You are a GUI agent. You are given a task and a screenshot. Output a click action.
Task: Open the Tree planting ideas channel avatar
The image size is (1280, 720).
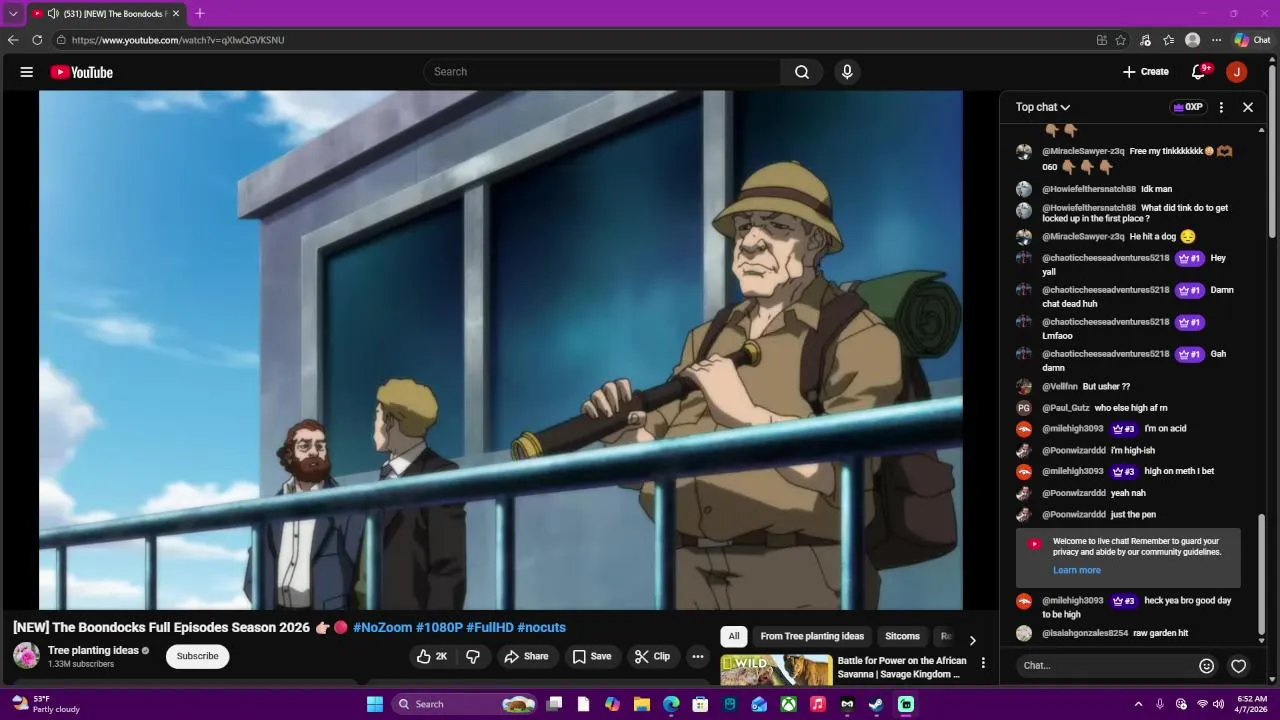click(x=26, y=656)
